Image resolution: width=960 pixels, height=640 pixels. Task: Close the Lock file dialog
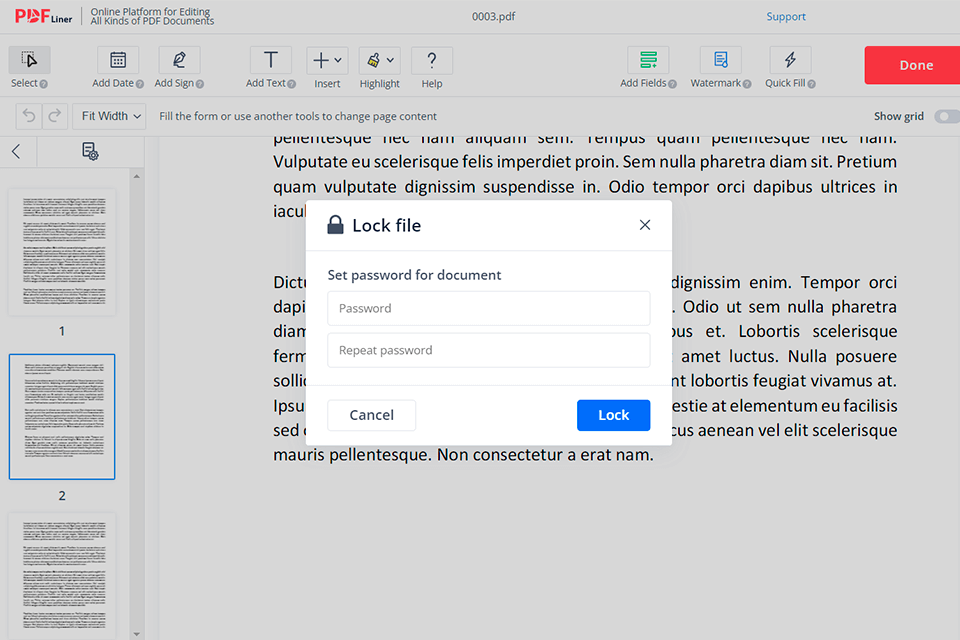coord(645,225)
